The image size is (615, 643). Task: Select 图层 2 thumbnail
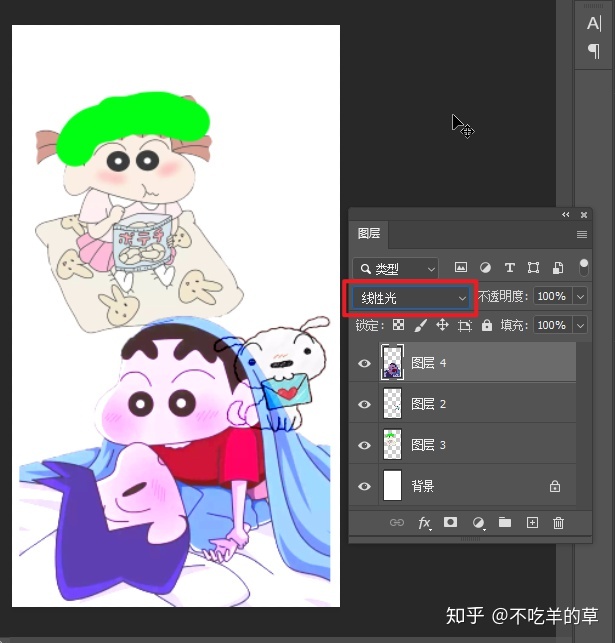(x=392, y=404)
